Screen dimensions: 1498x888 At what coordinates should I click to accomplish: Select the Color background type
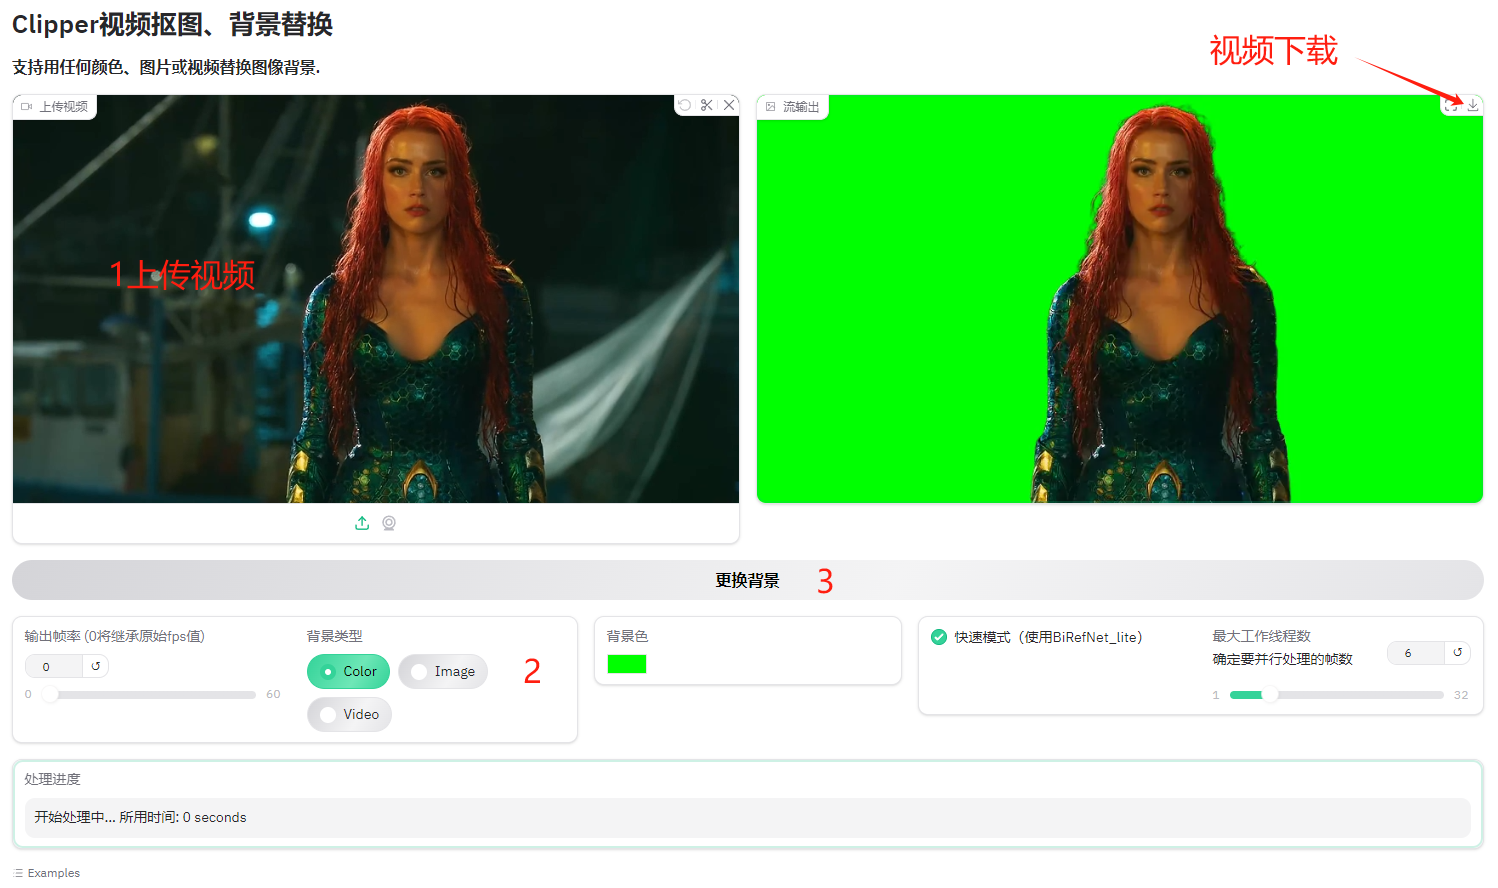(348, 672)
